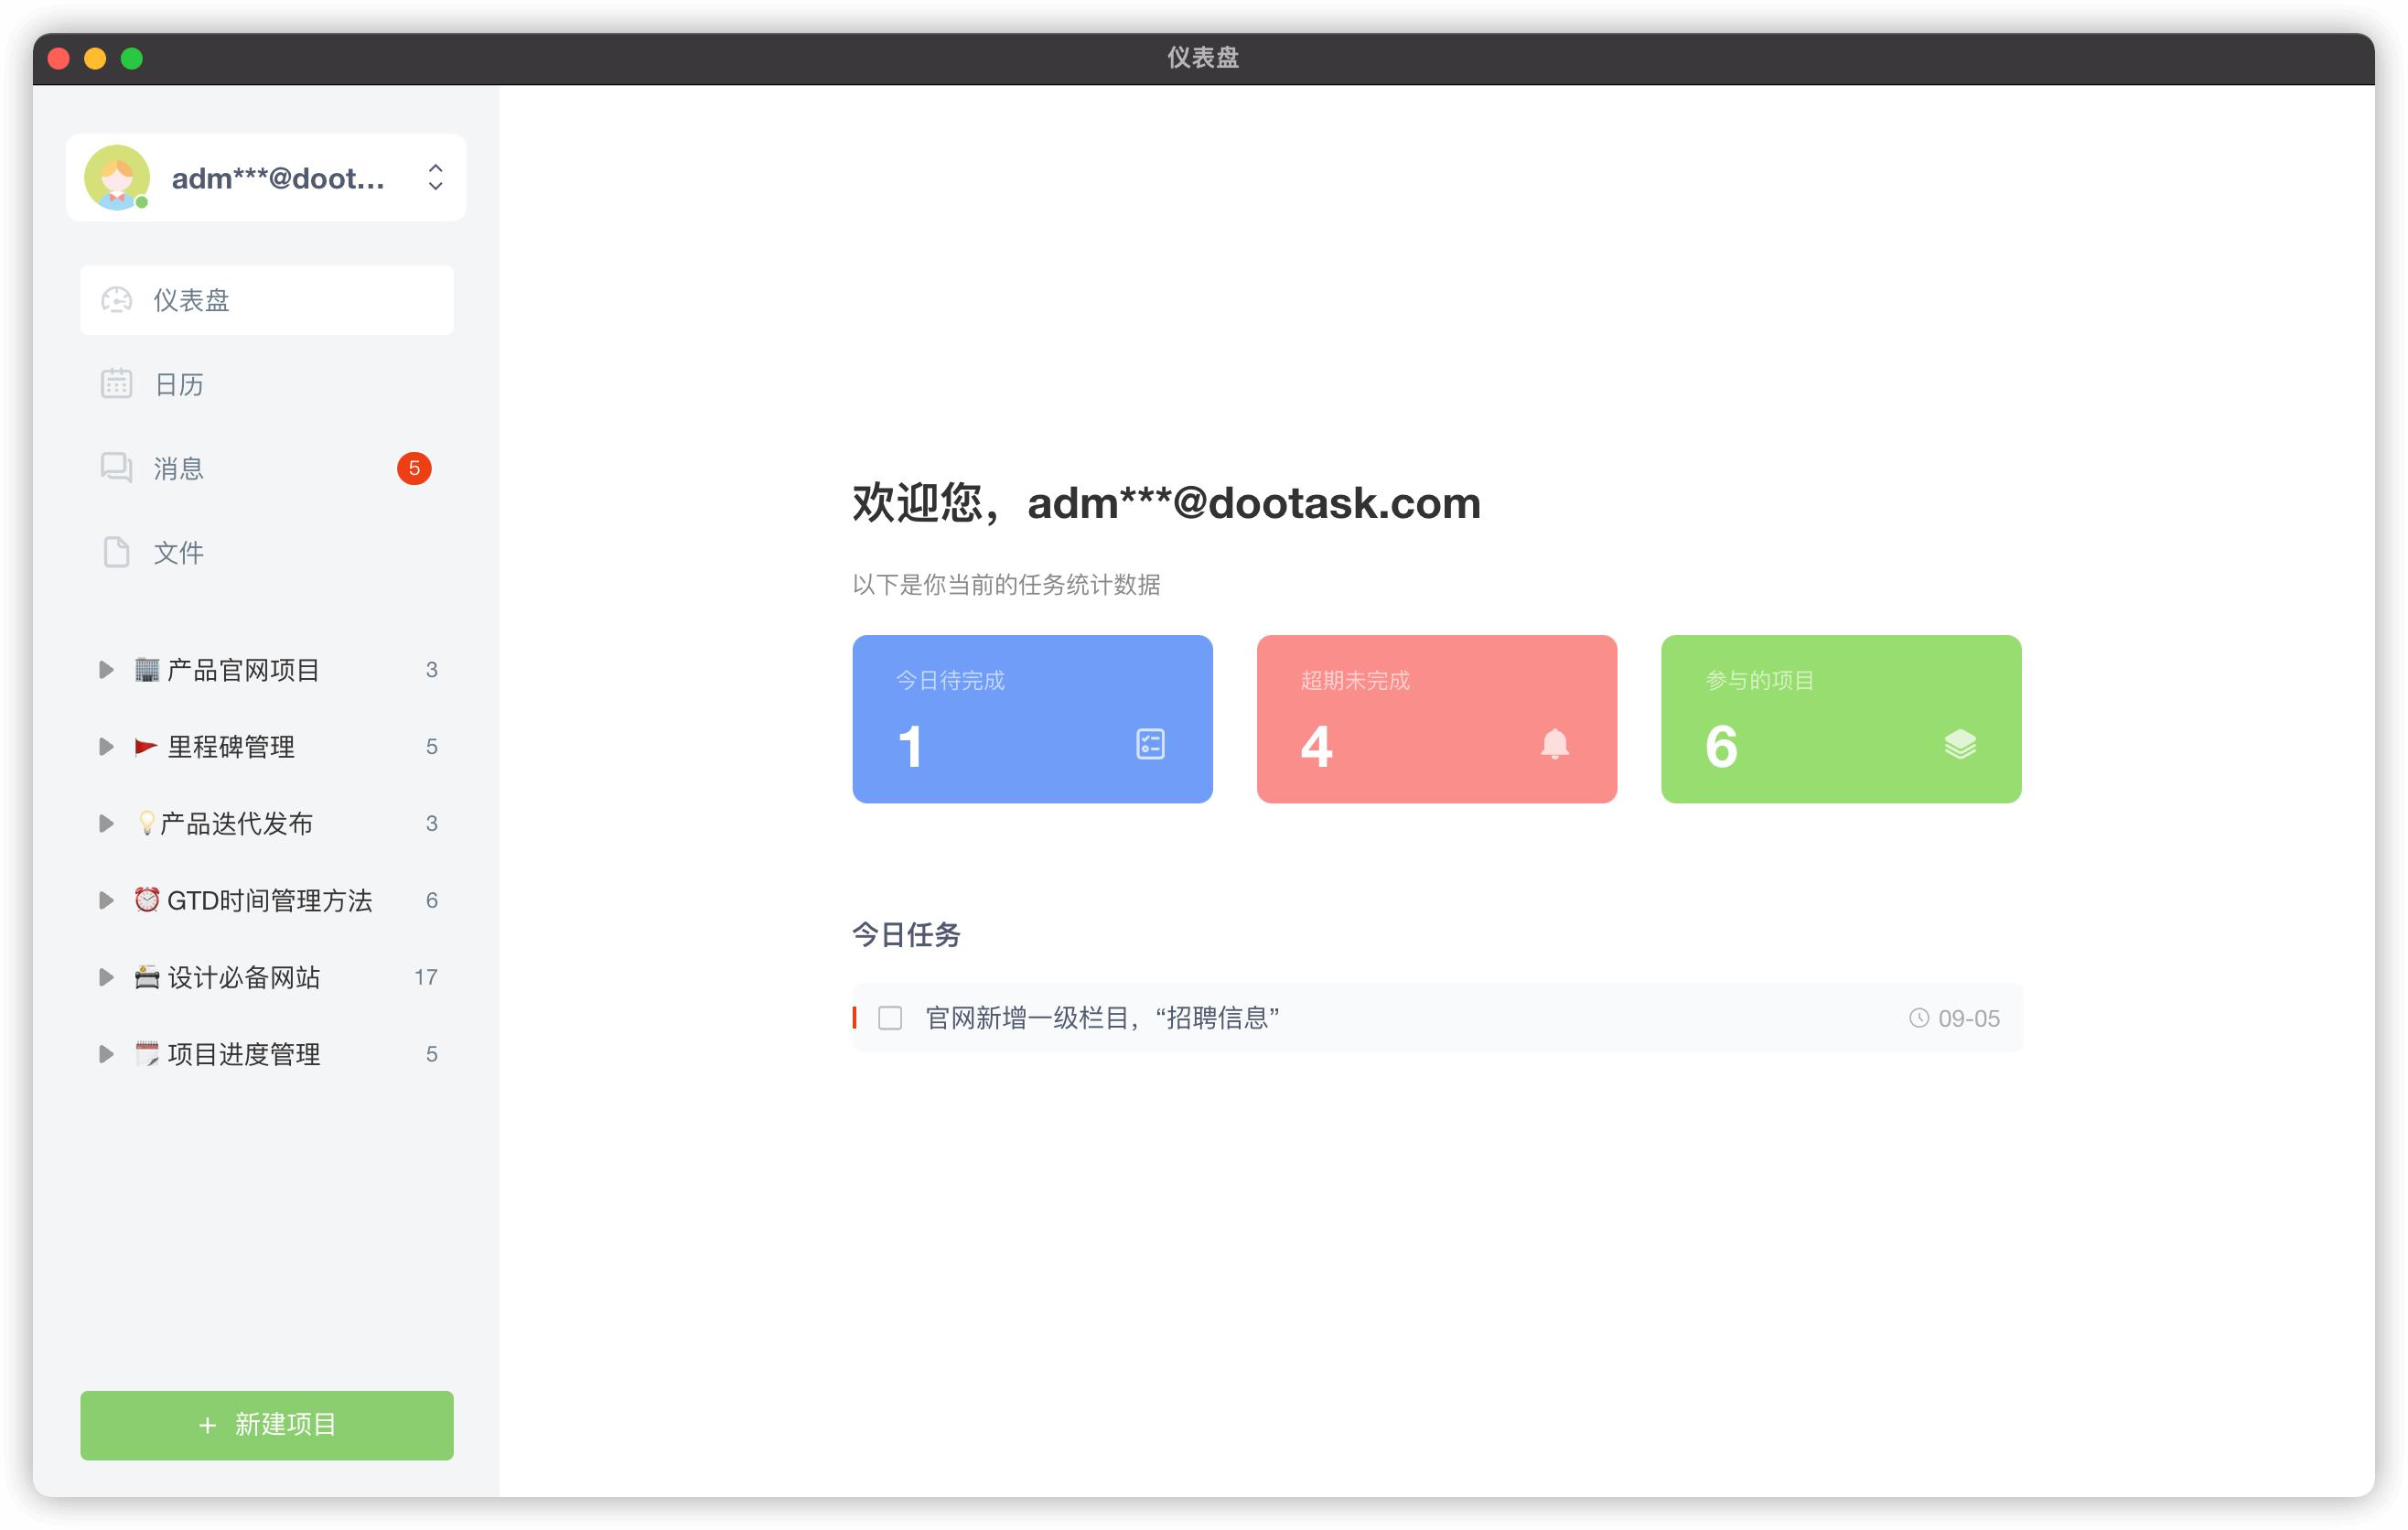This screenshot has height=1530, width=2408.
Task: Expand the GTD时间管理方法 project
Action: coord(106,900)
